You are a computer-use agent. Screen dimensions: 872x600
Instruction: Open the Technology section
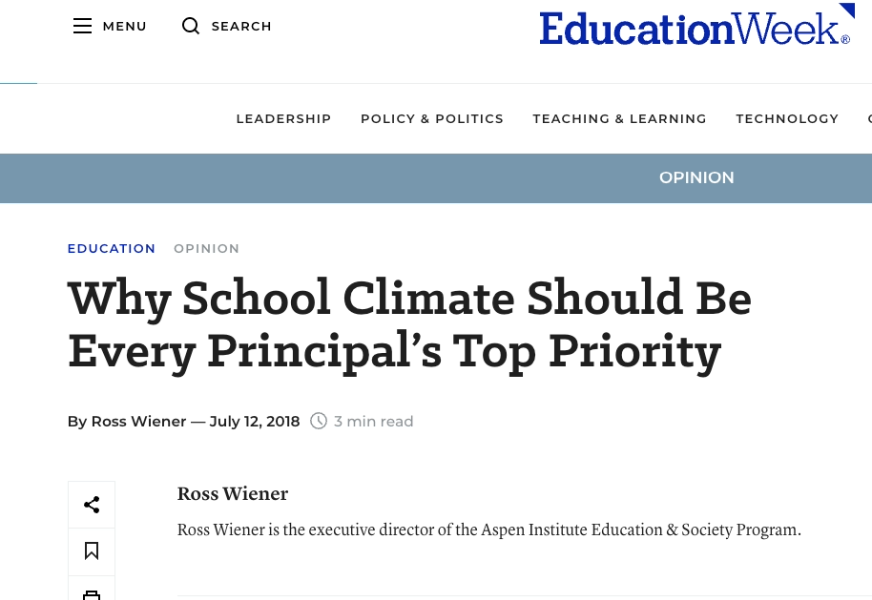coord(787,119)
